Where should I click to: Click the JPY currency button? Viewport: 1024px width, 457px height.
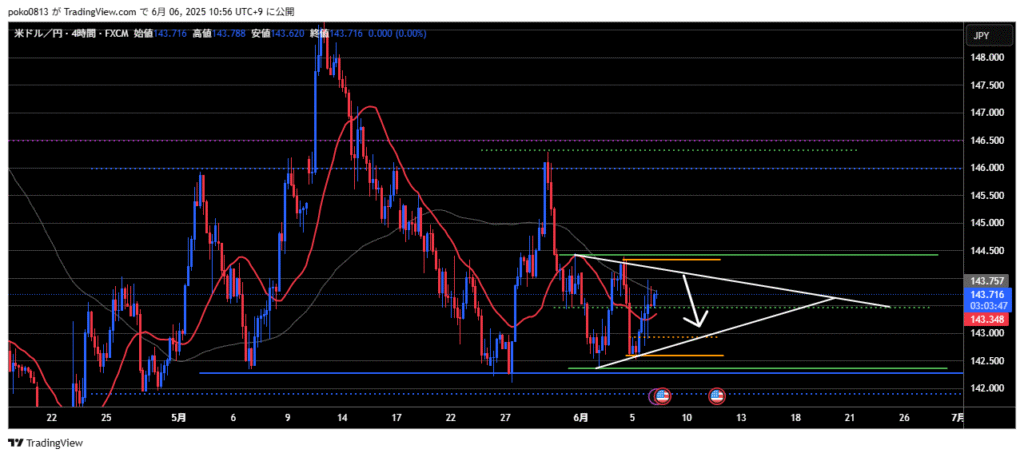(x=981, y=36)
